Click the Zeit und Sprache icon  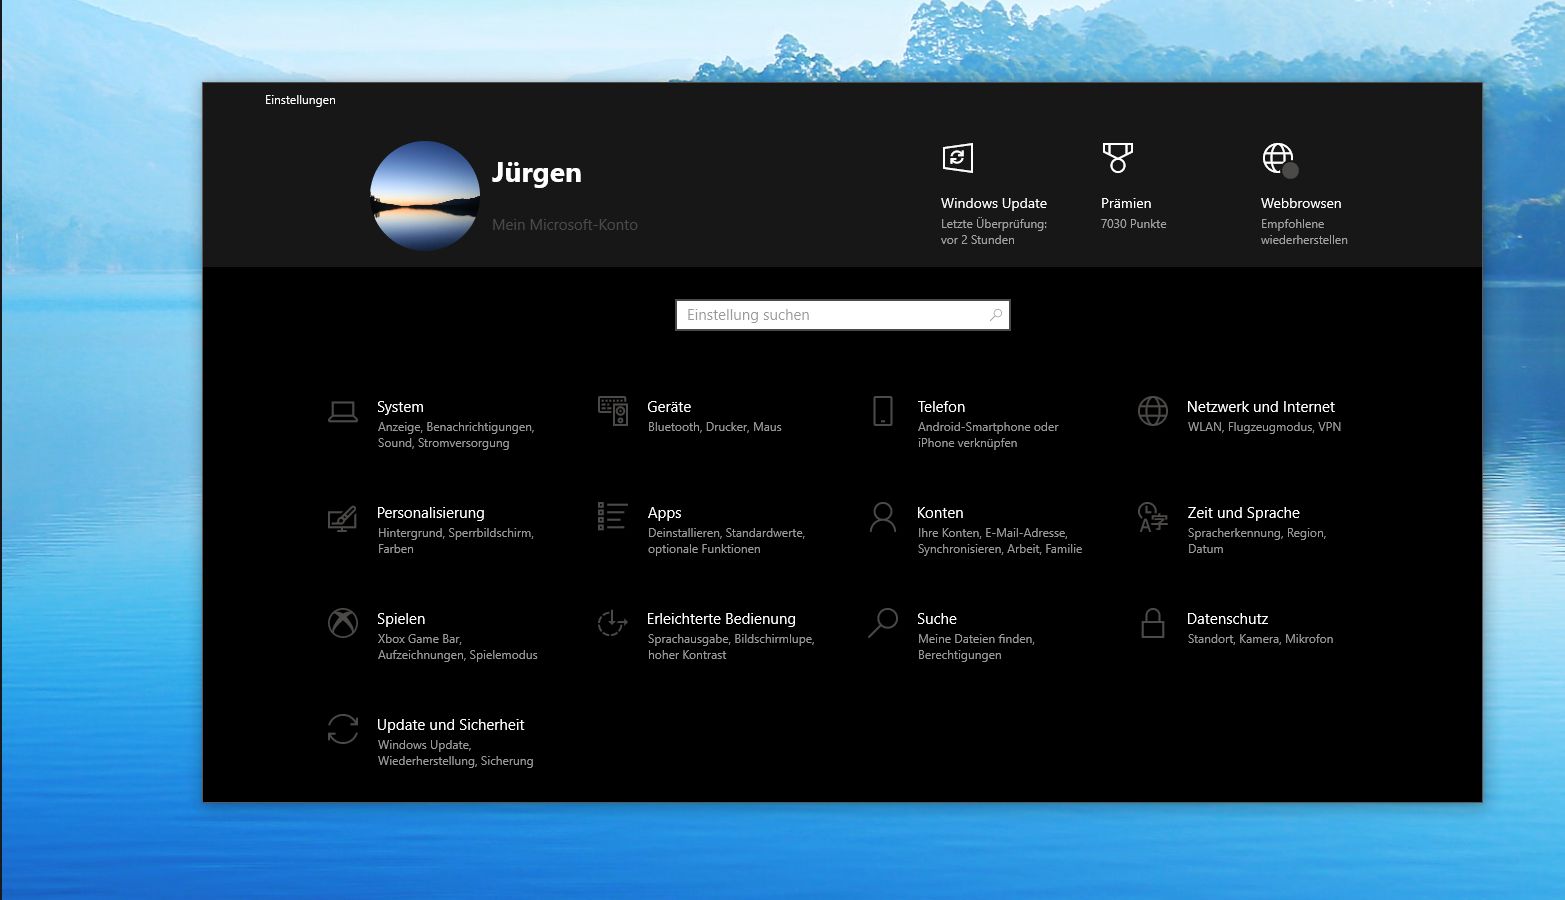pyautogui.click(x=1153, y=517)
